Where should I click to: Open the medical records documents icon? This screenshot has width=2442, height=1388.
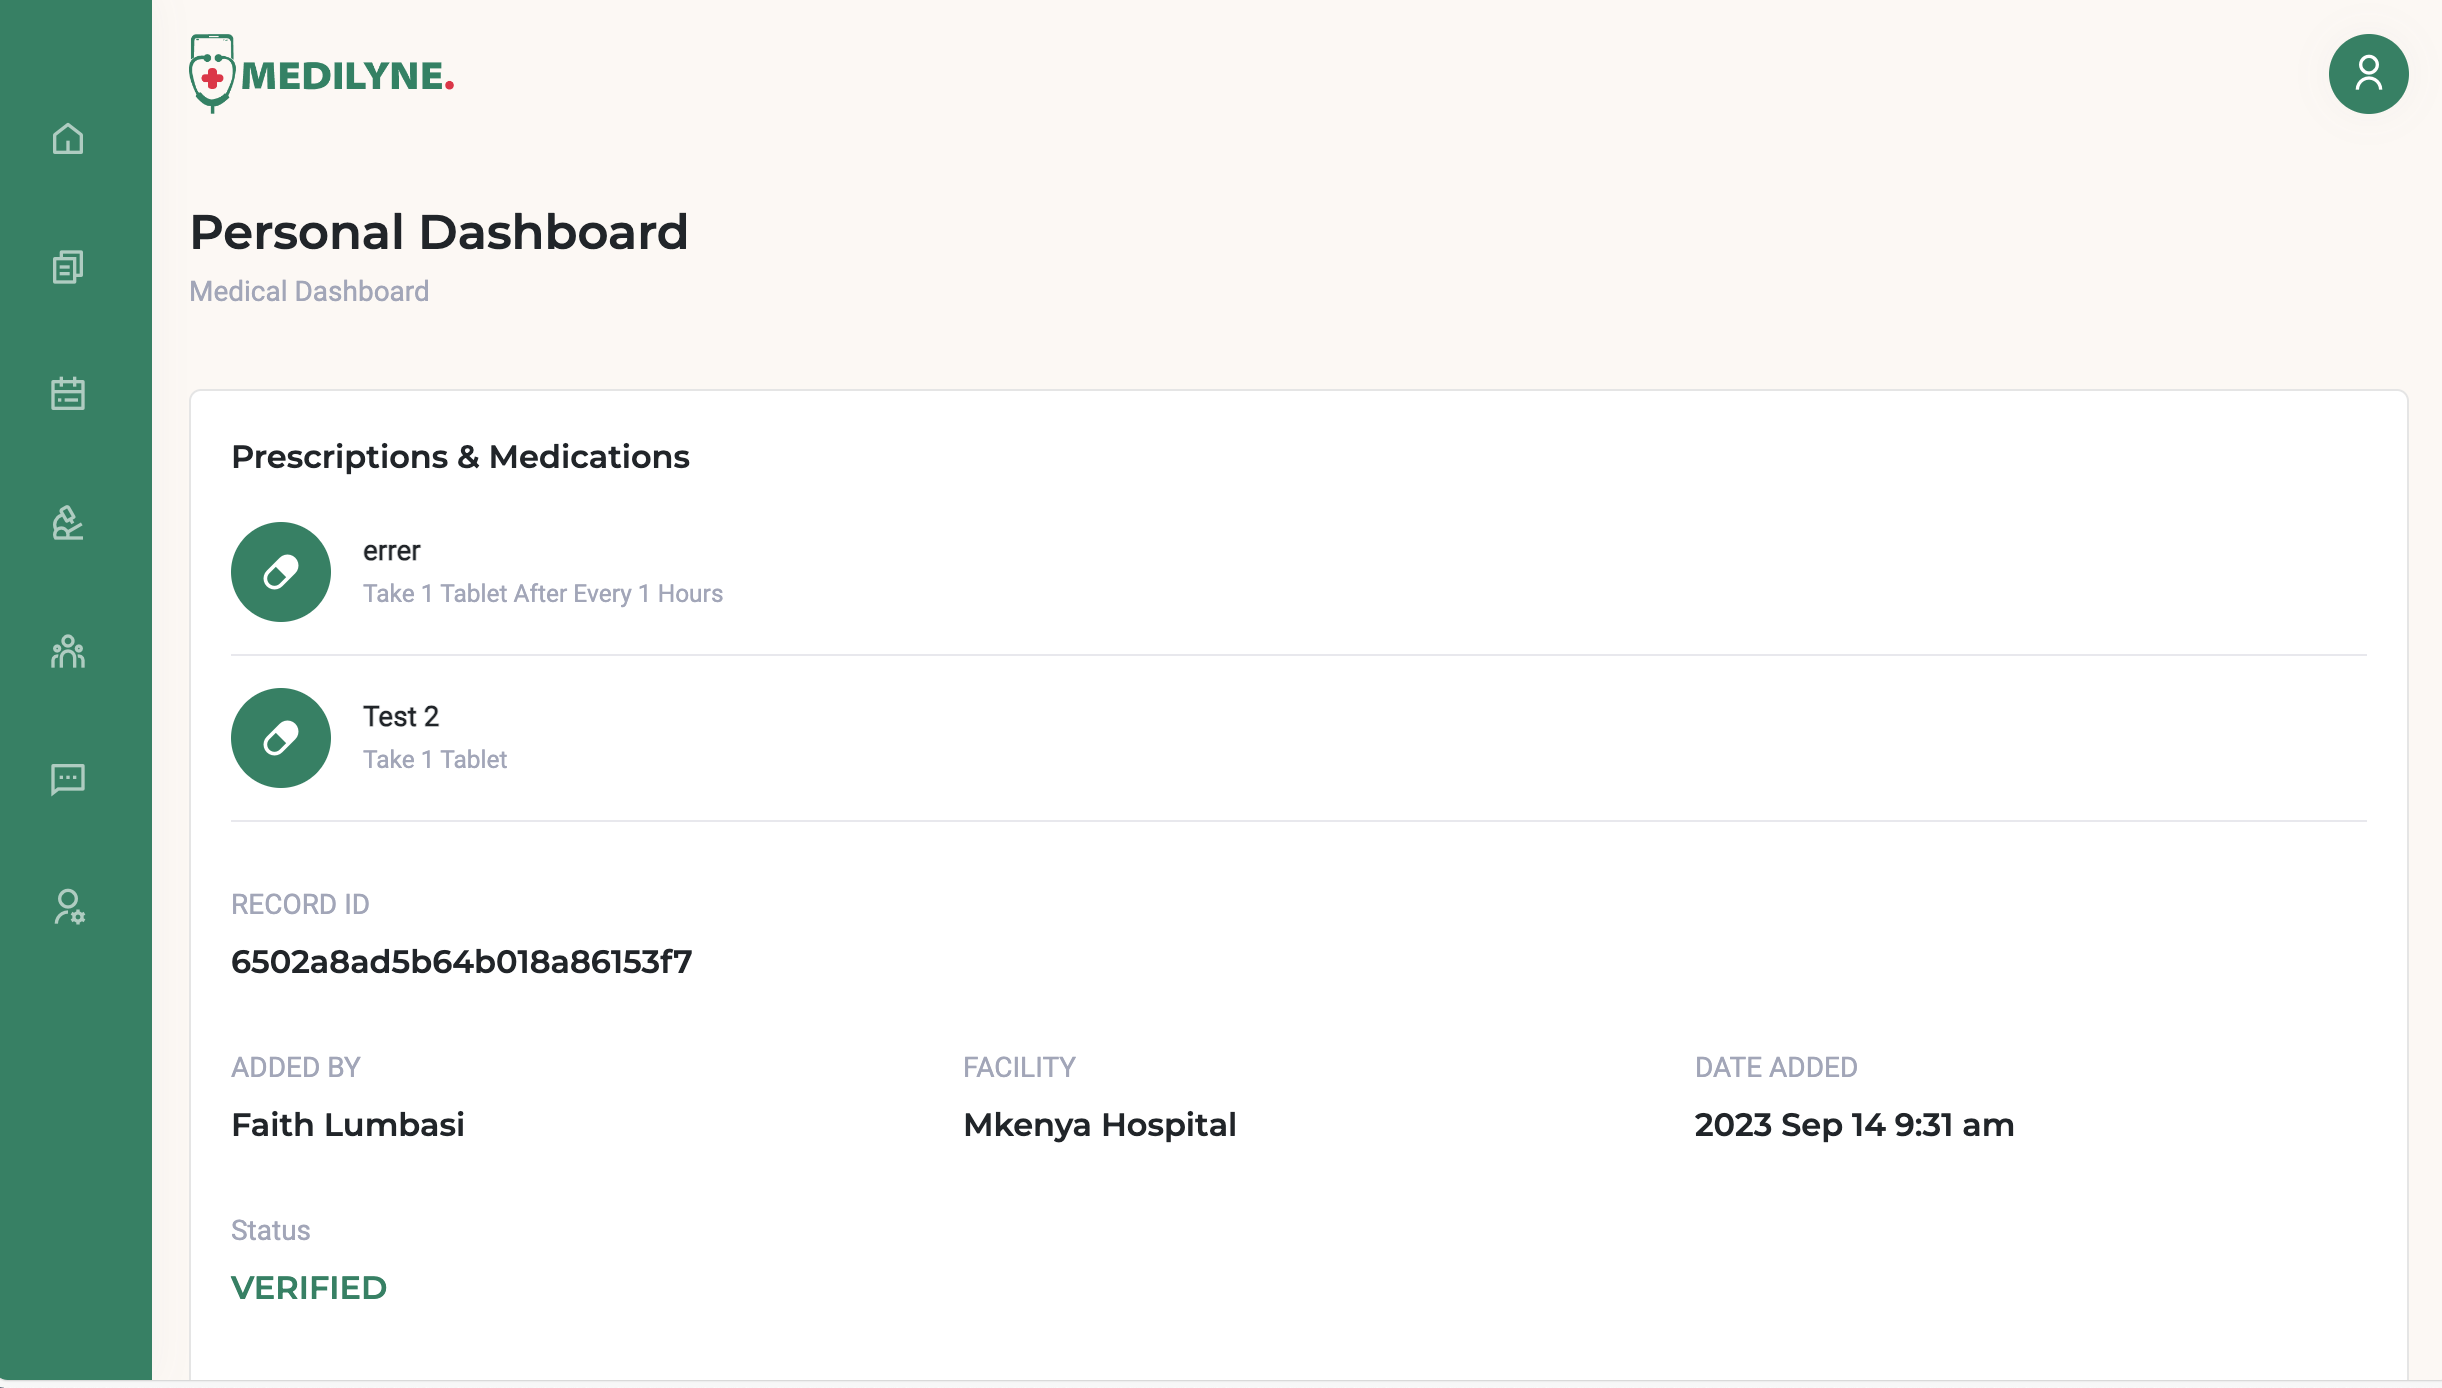point(68,267)
